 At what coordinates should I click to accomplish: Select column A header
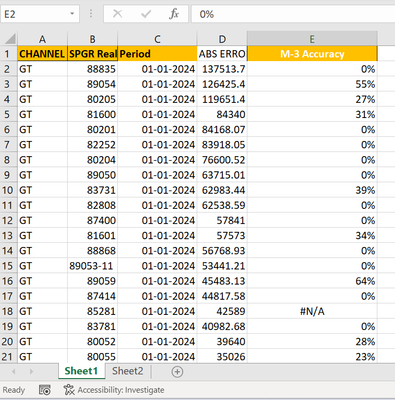42,39
